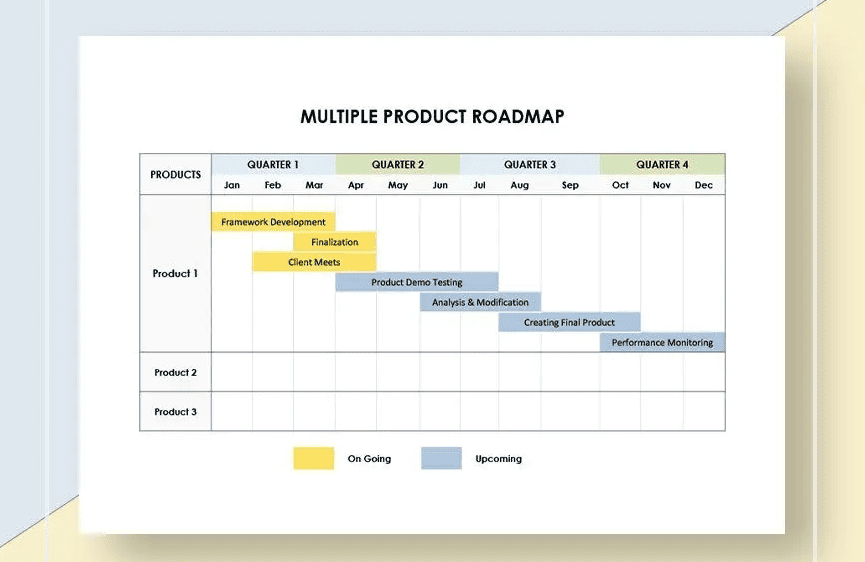This screenshot has width=865, height=562.
Task: Select the Framework Development bar
Action: pyautogui.click(x=273, y=222)
